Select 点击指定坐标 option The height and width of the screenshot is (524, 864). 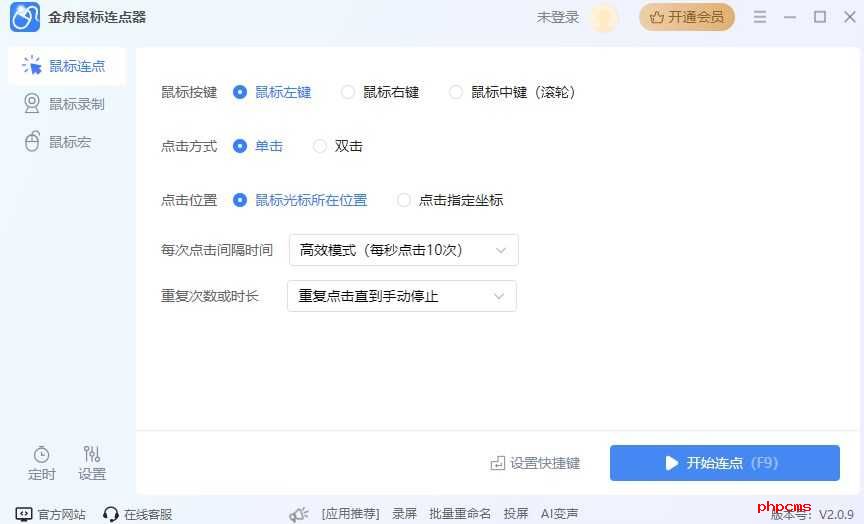[x=404, y=200]
